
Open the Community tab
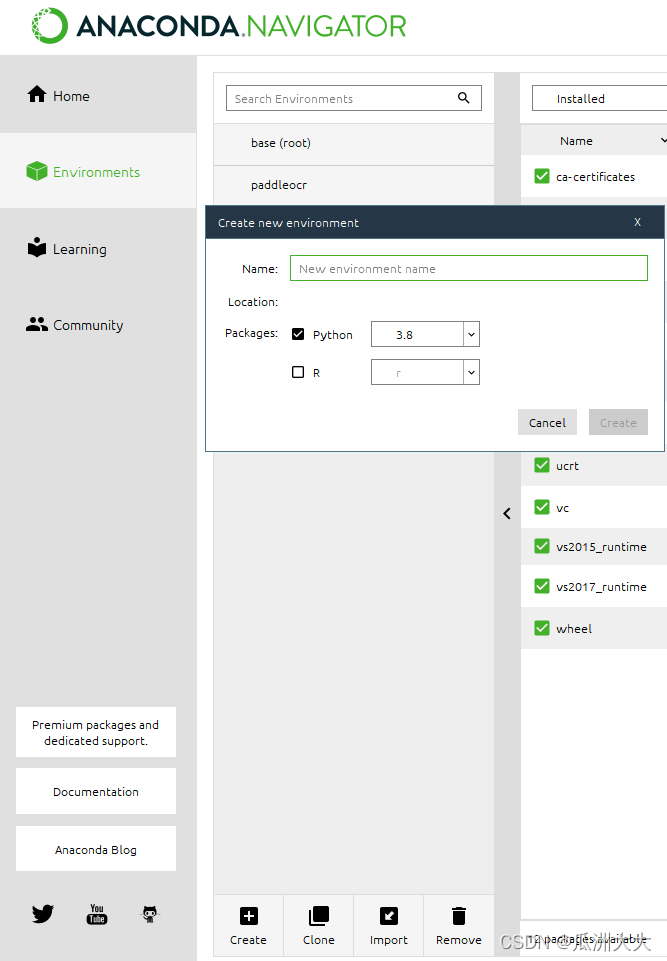click(x=98, y=325)
